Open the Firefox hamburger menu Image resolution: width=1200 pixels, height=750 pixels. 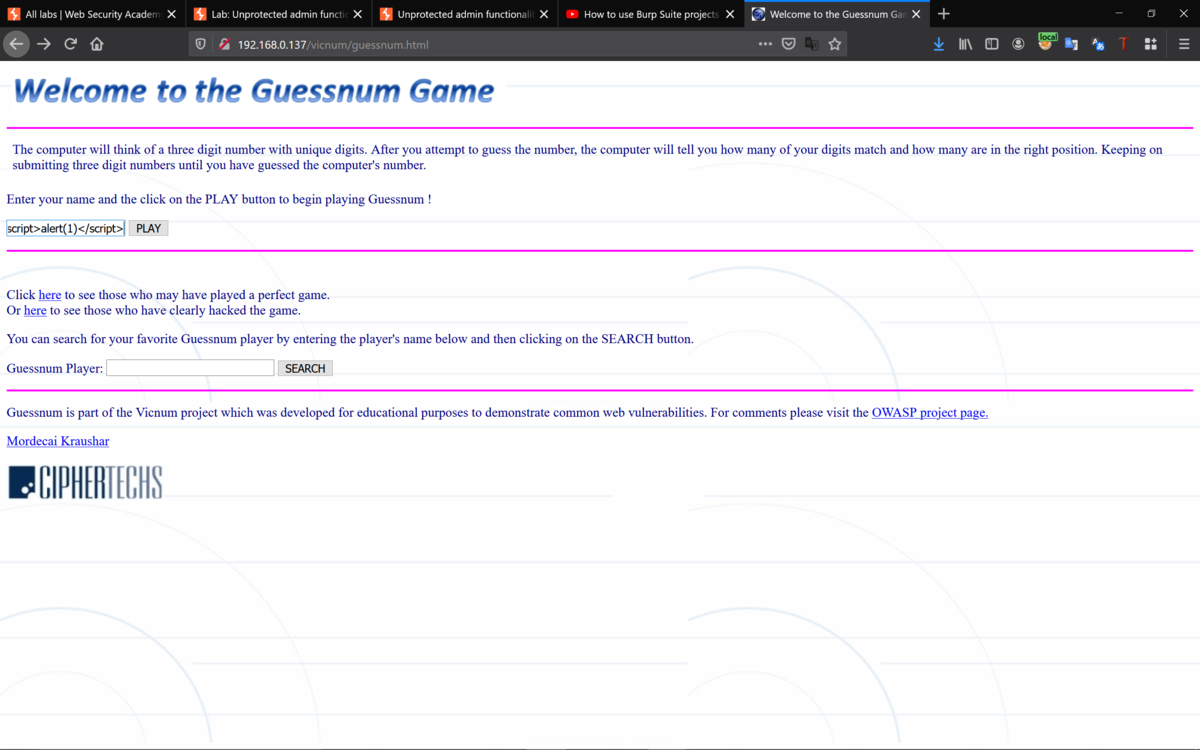[1184, 44]
